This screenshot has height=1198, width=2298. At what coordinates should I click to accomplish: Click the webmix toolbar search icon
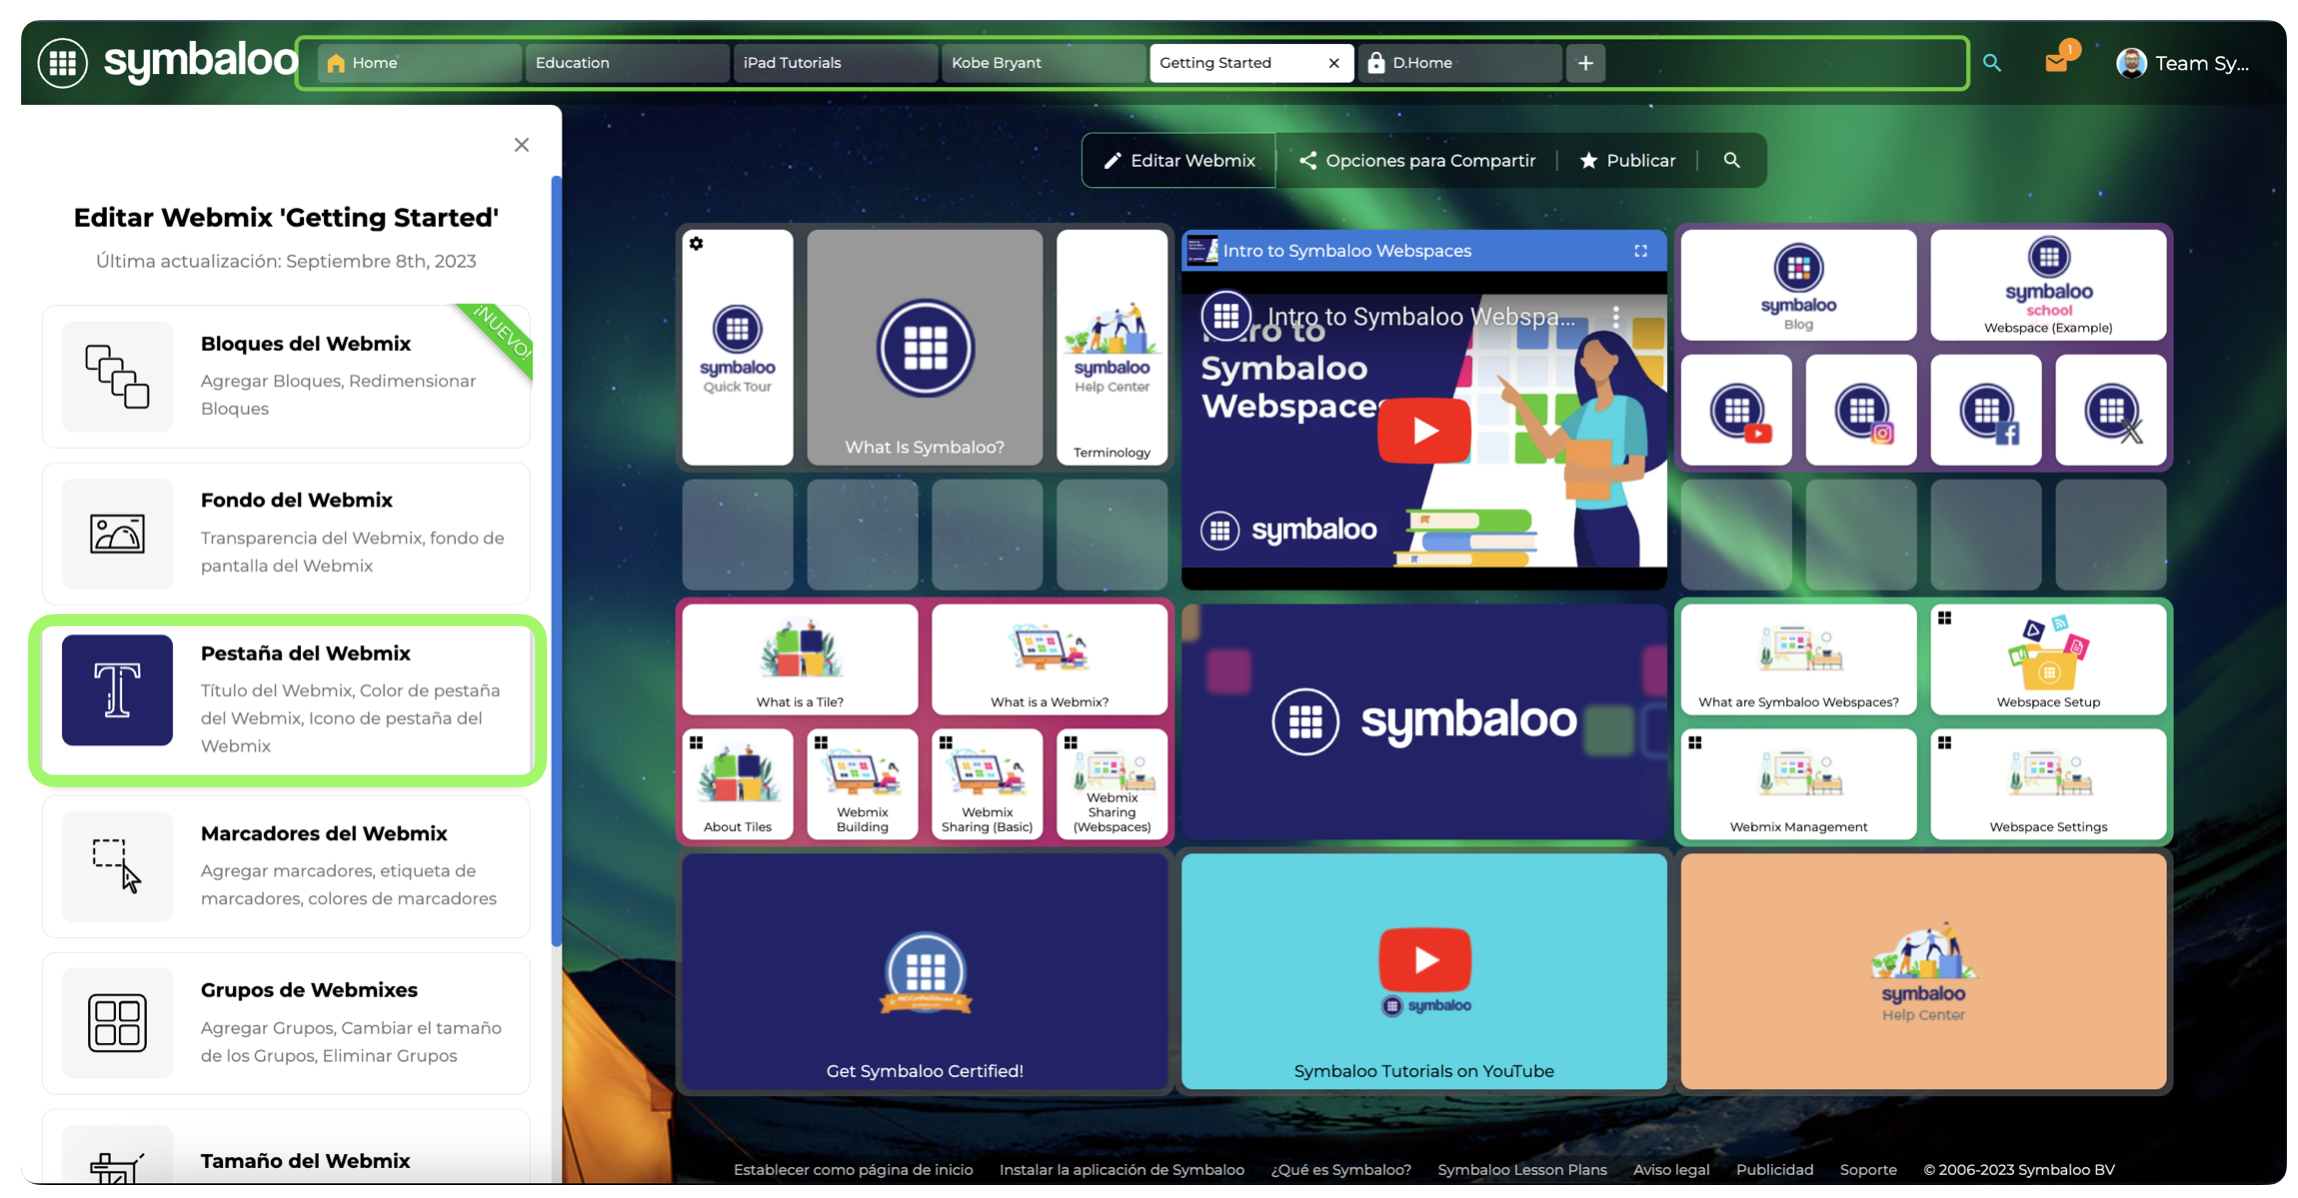pyautogui.click(x=1732, y=160)
